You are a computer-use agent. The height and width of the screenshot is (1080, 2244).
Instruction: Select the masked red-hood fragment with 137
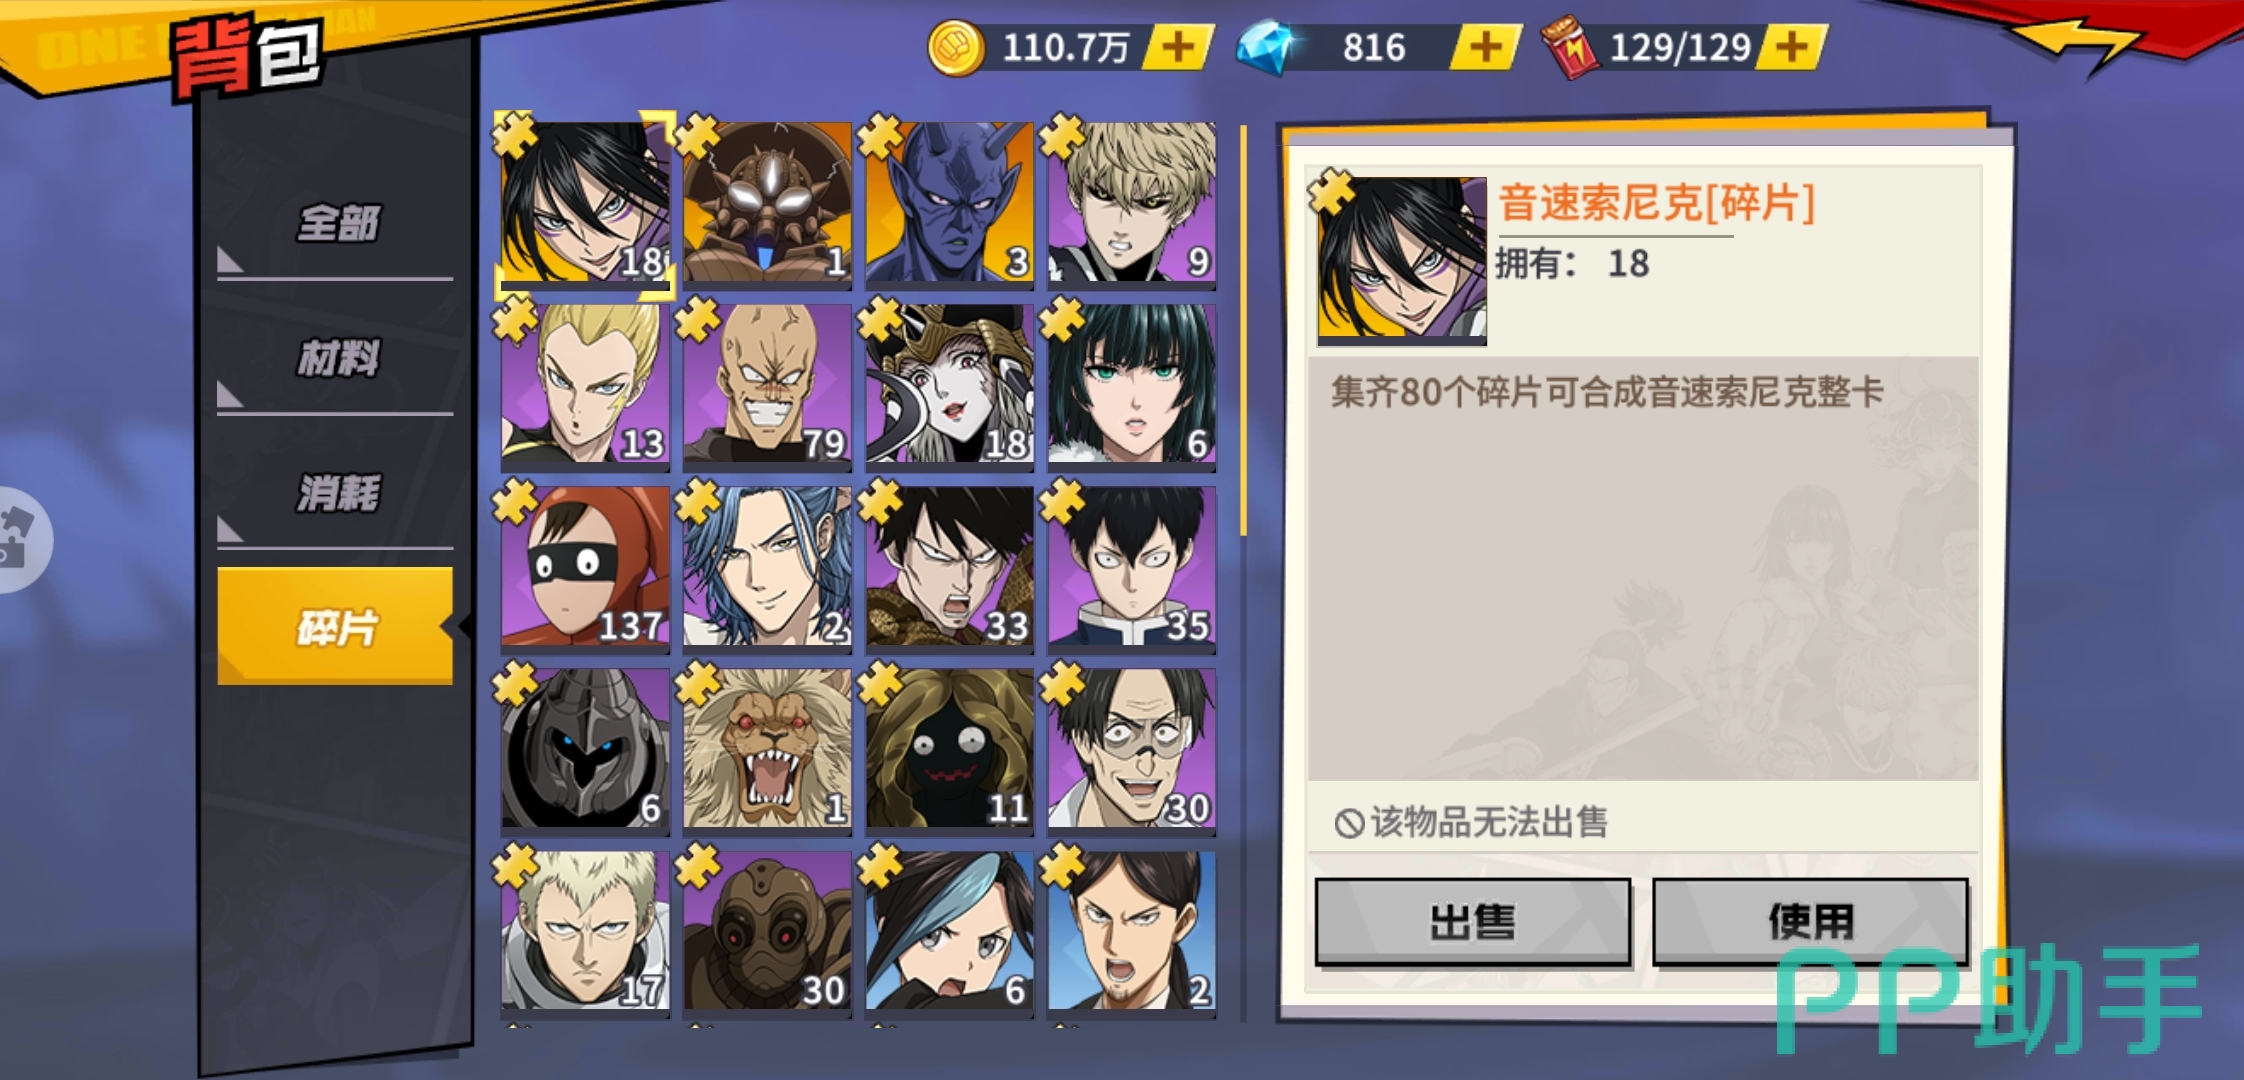tap(585, 567)
